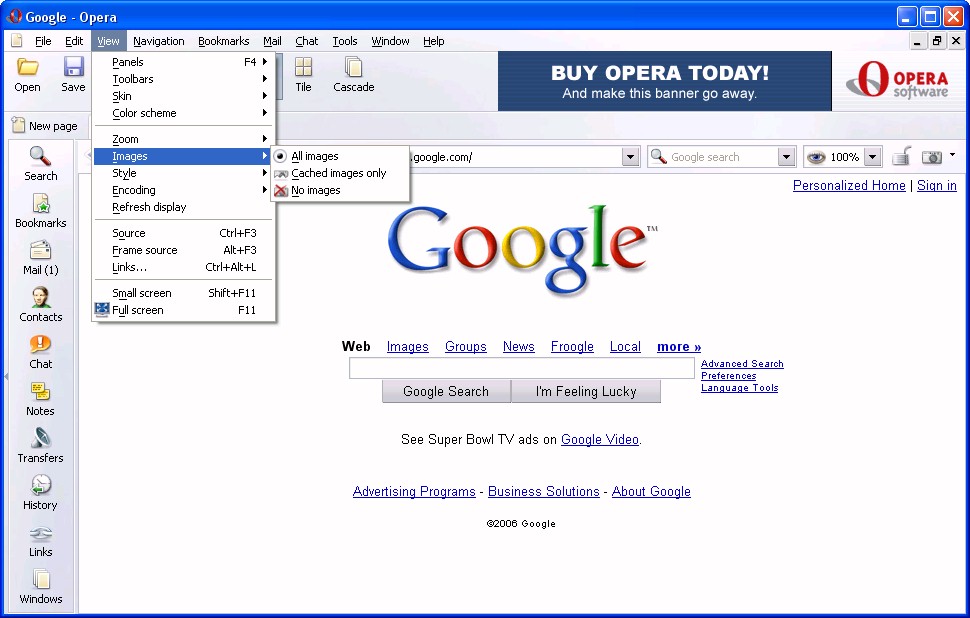Click the I'm Feeling Lucky button
Image resolution: width=970 pixels, height=618 pixels.
coord(586,391)
